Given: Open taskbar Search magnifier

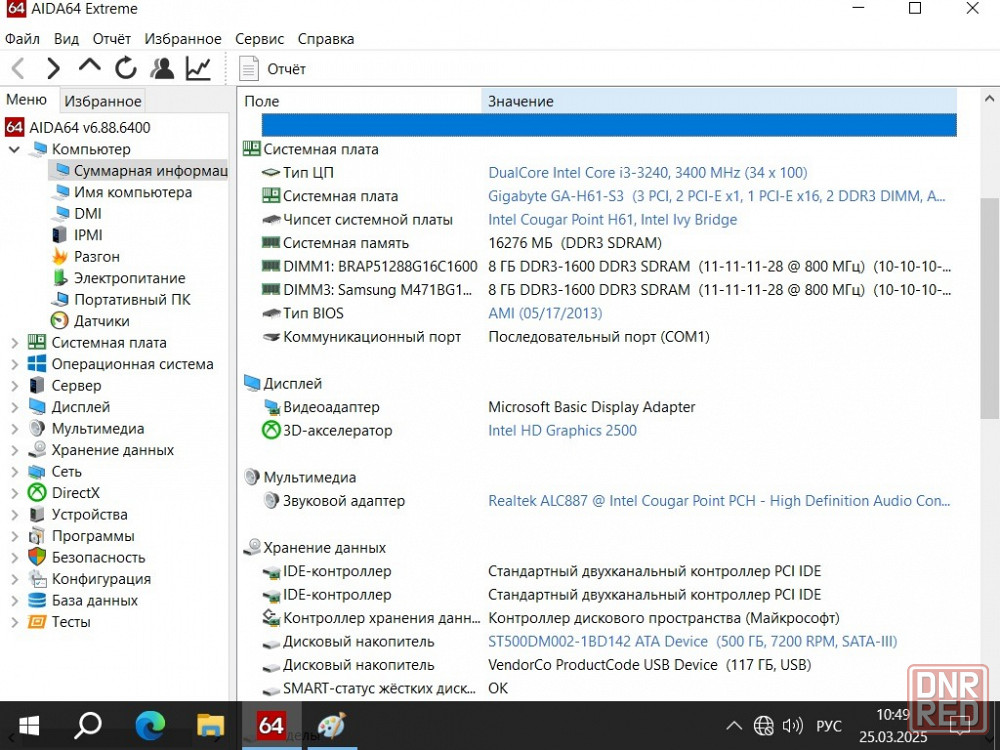Looking at the screenshot, I should (88, 726).
